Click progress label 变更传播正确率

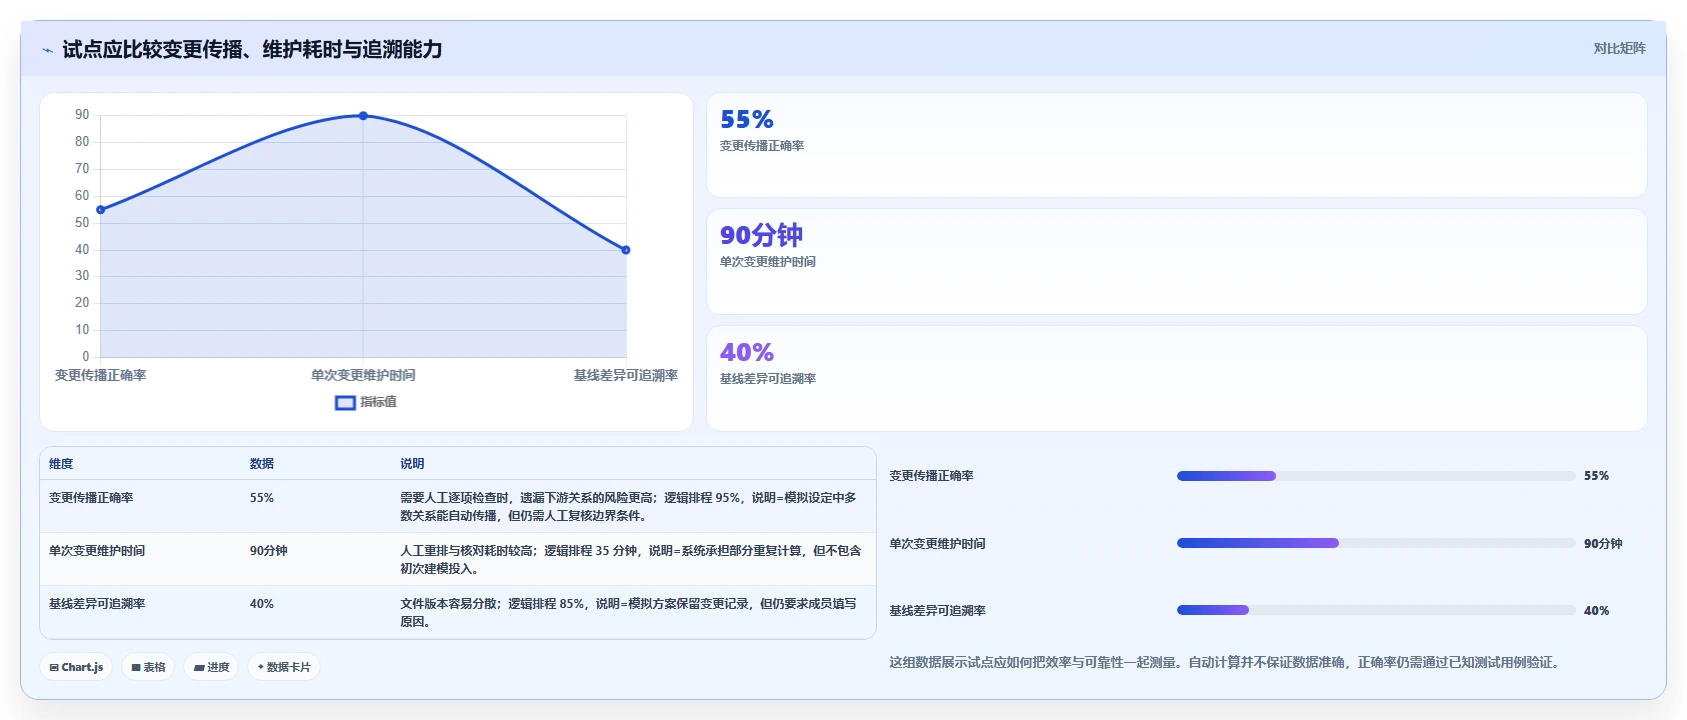pos(932,476)
